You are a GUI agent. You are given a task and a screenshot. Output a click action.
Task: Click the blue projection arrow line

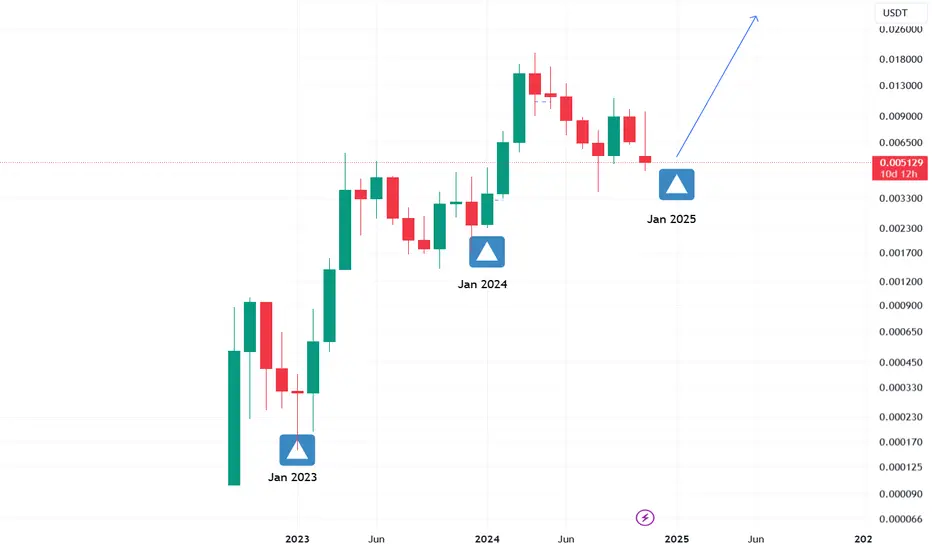click(x=717, y=86)
